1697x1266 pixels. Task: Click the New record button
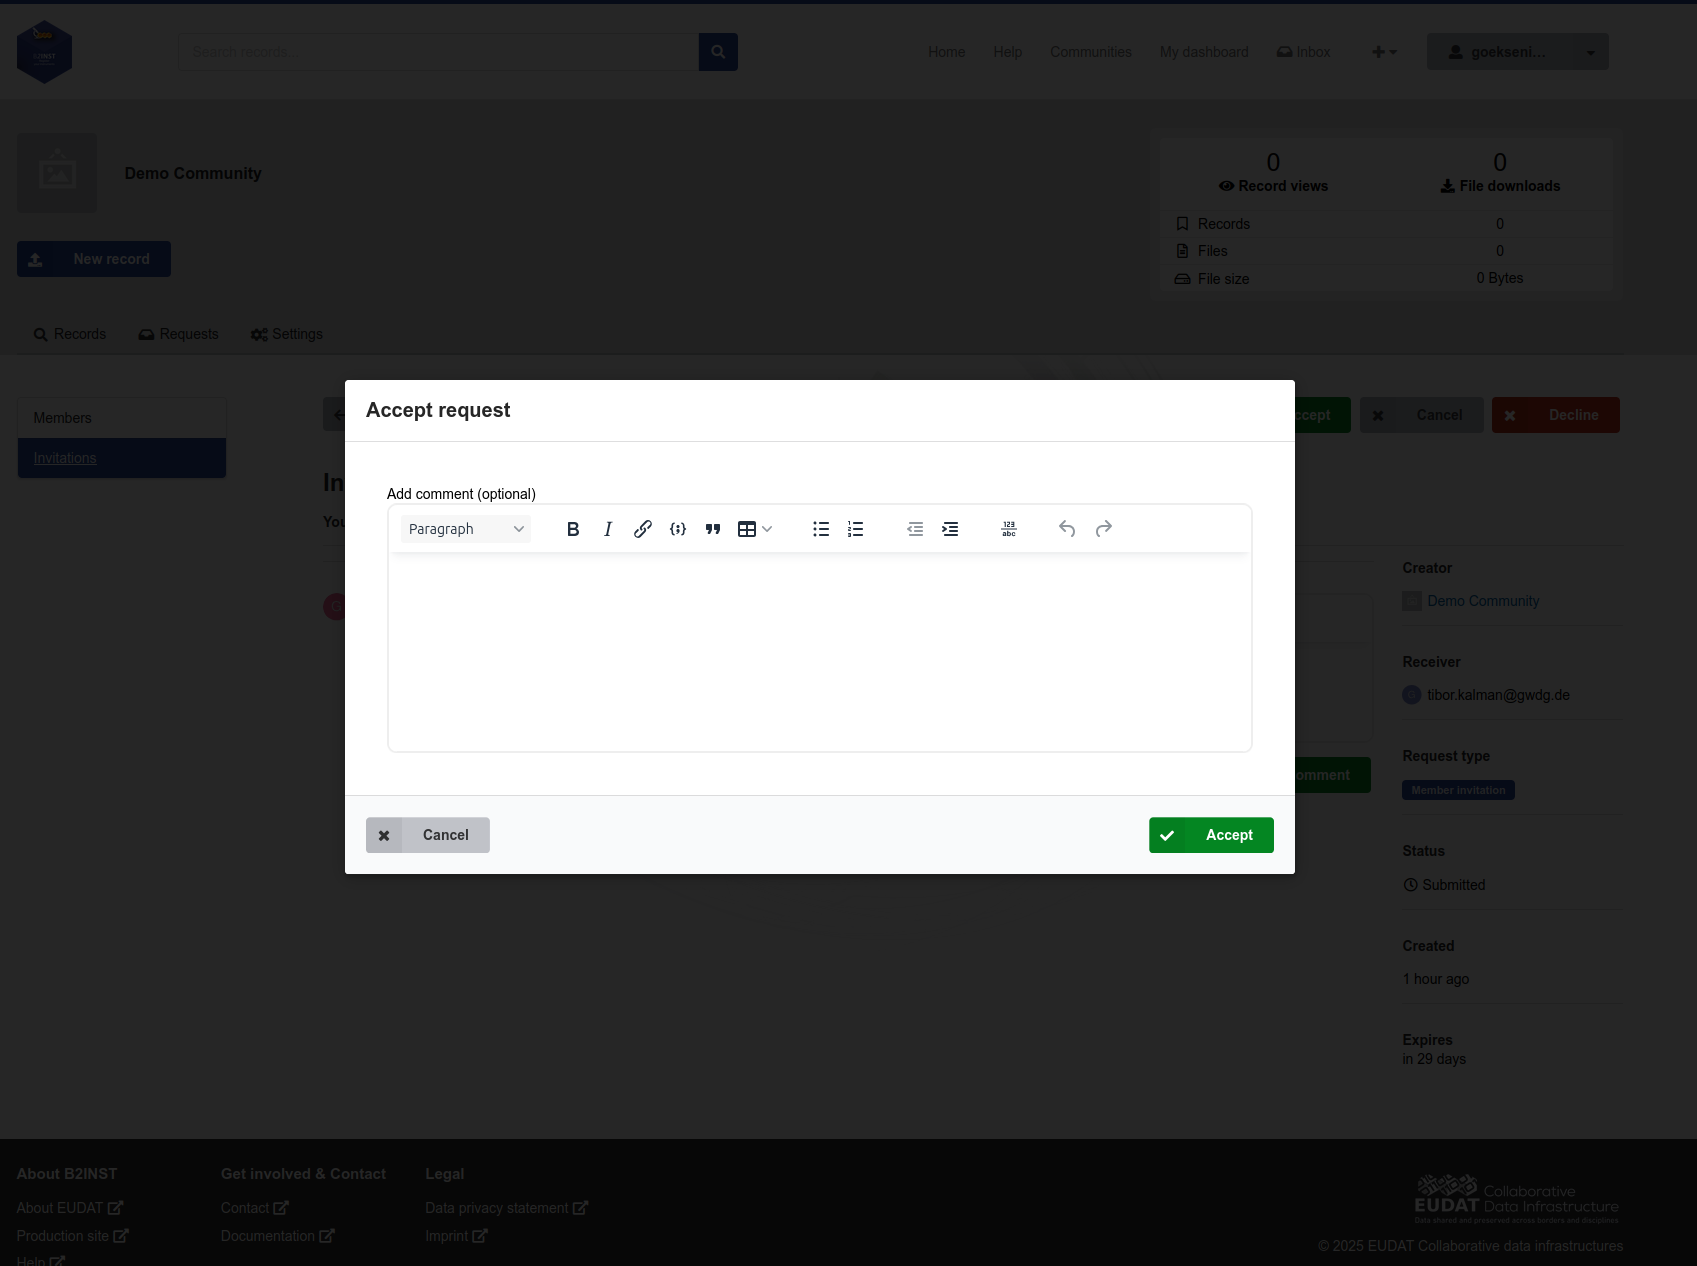94,259
